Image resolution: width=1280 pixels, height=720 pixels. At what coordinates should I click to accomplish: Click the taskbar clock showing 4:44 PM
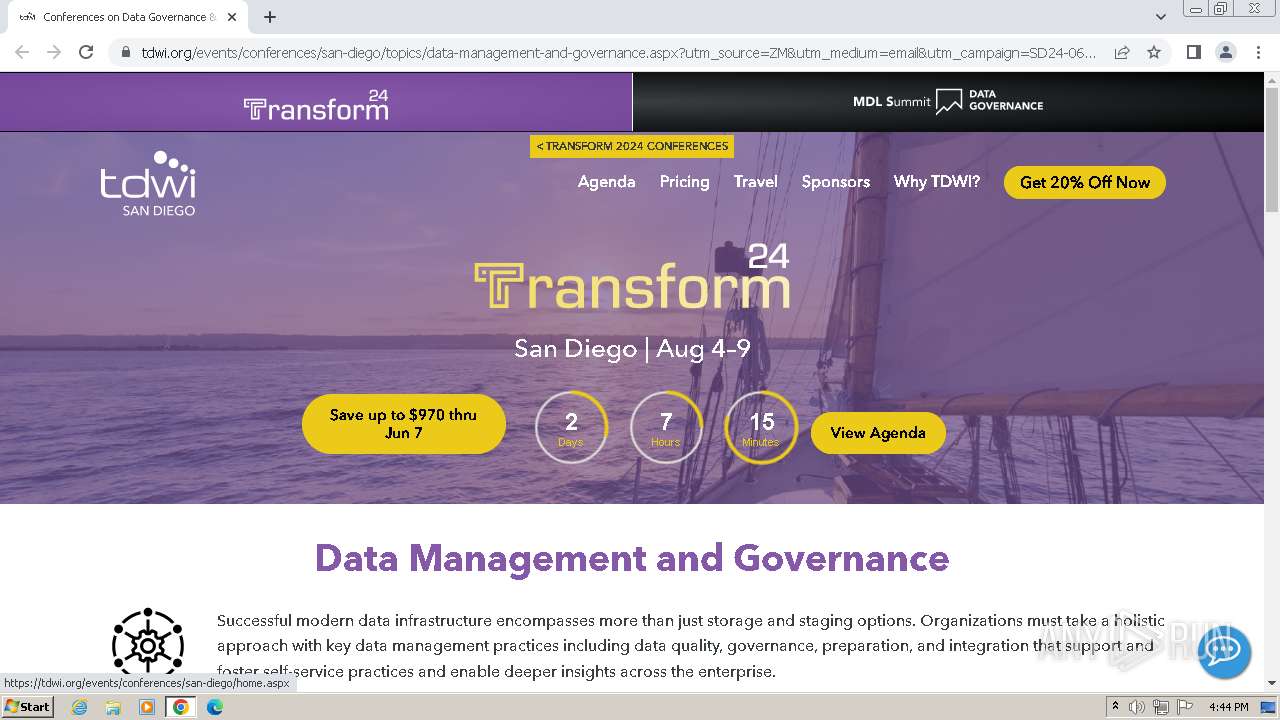click(x=1228, y=707)
